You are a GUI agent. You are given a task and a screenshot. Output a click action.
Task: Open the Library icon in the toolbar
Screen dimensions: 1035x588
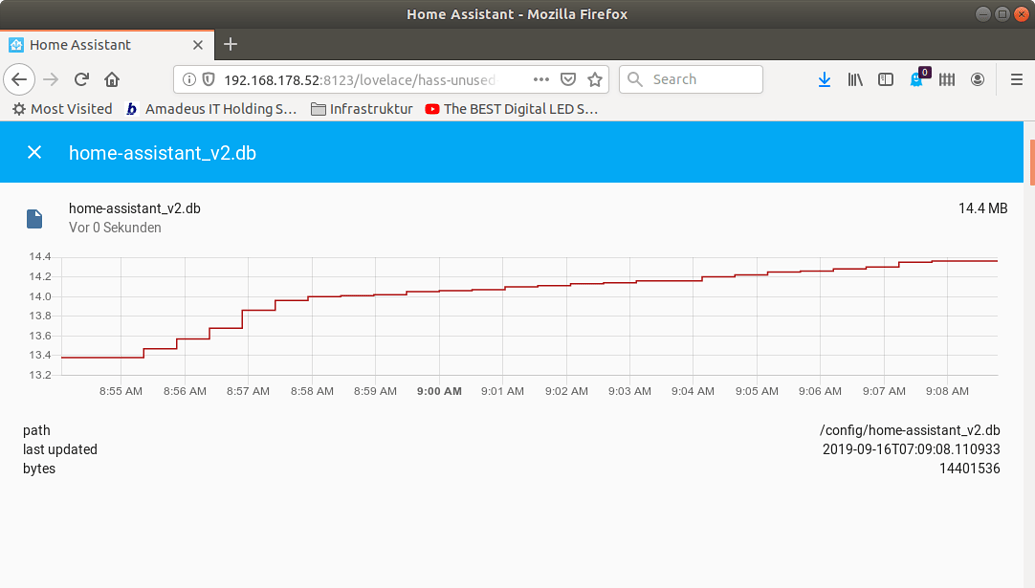(x=855, y=79)
